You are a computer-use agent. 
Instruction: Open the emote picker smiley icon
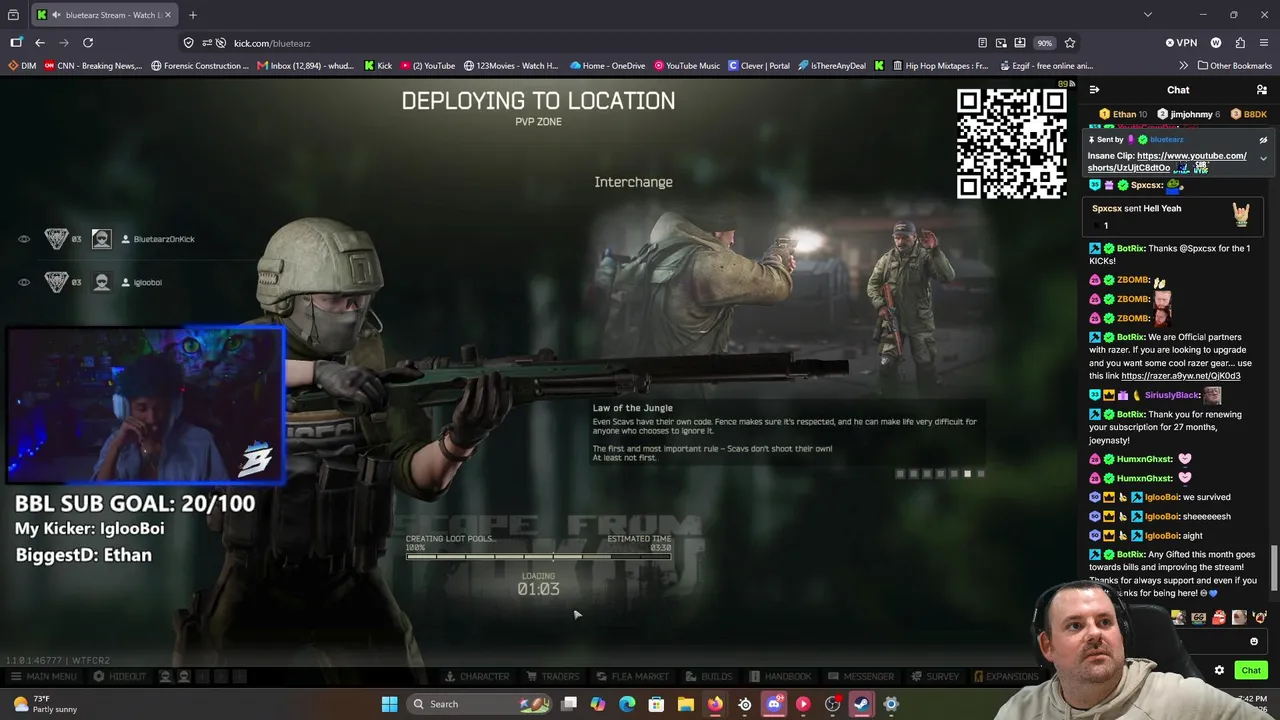pyautogui.click(x=1254, y=642)
